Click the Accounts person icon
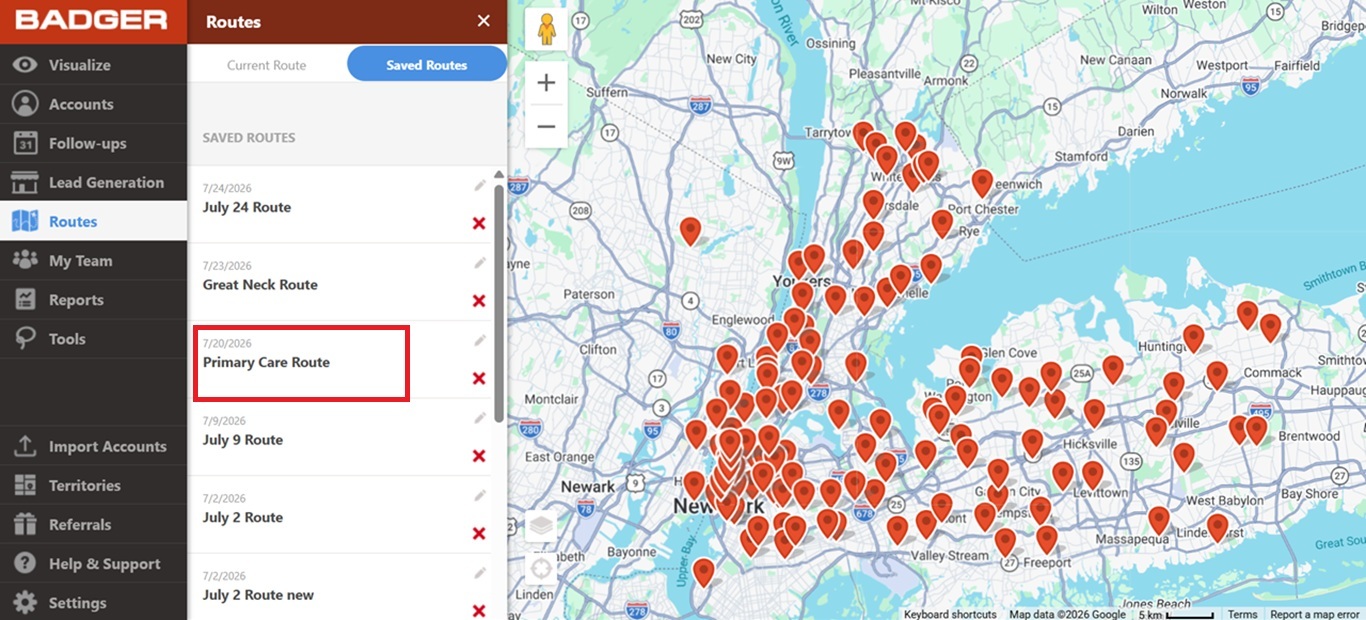1366x620 pixels. 25,104
